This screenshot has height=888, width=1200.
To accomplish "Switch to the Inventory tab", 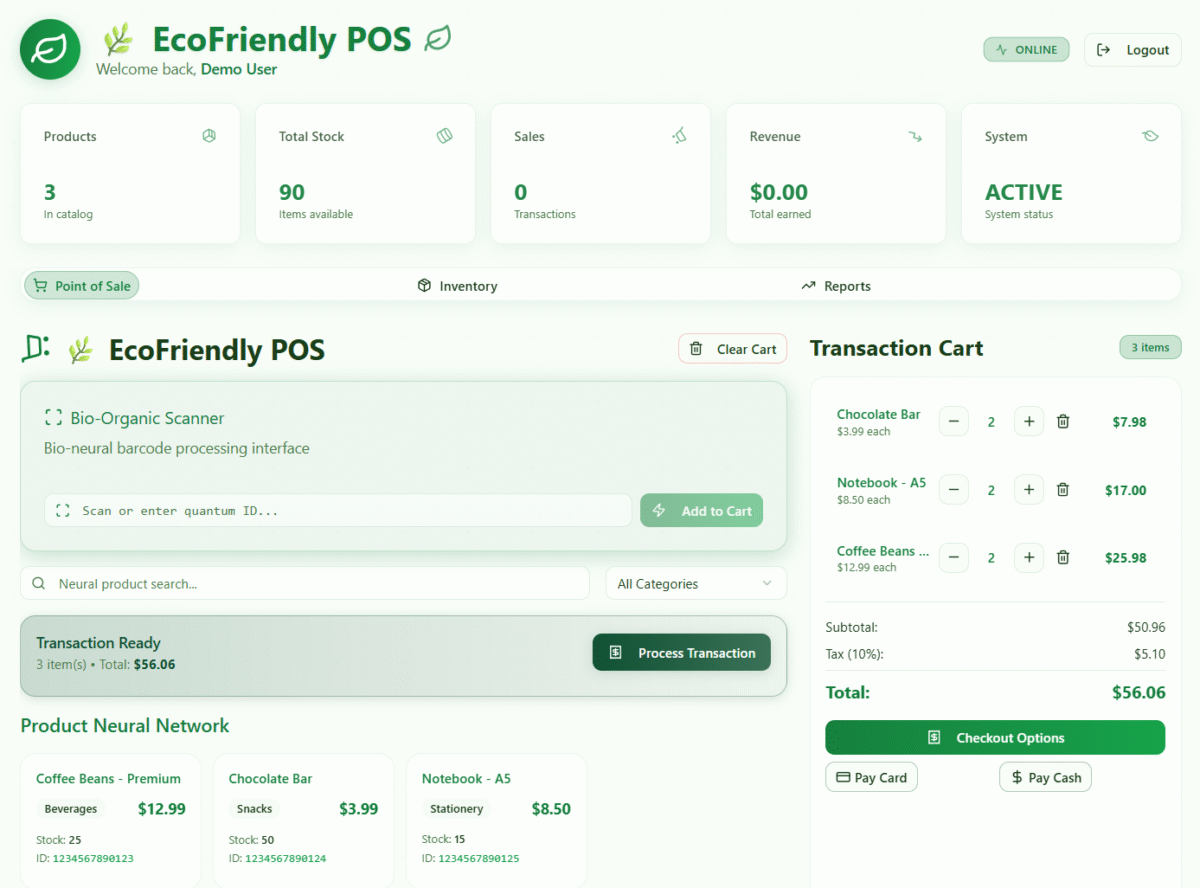I will point(457,286).
